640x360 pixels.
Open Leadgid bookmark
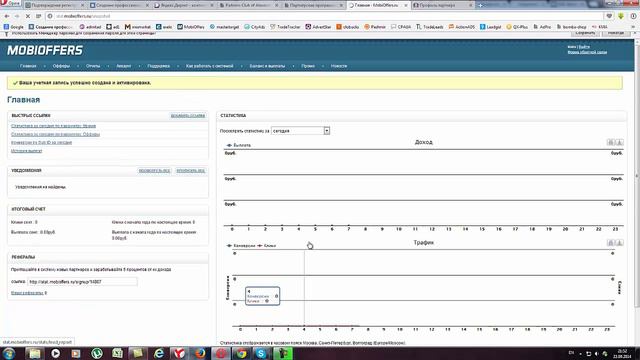[x=491, y=27]
